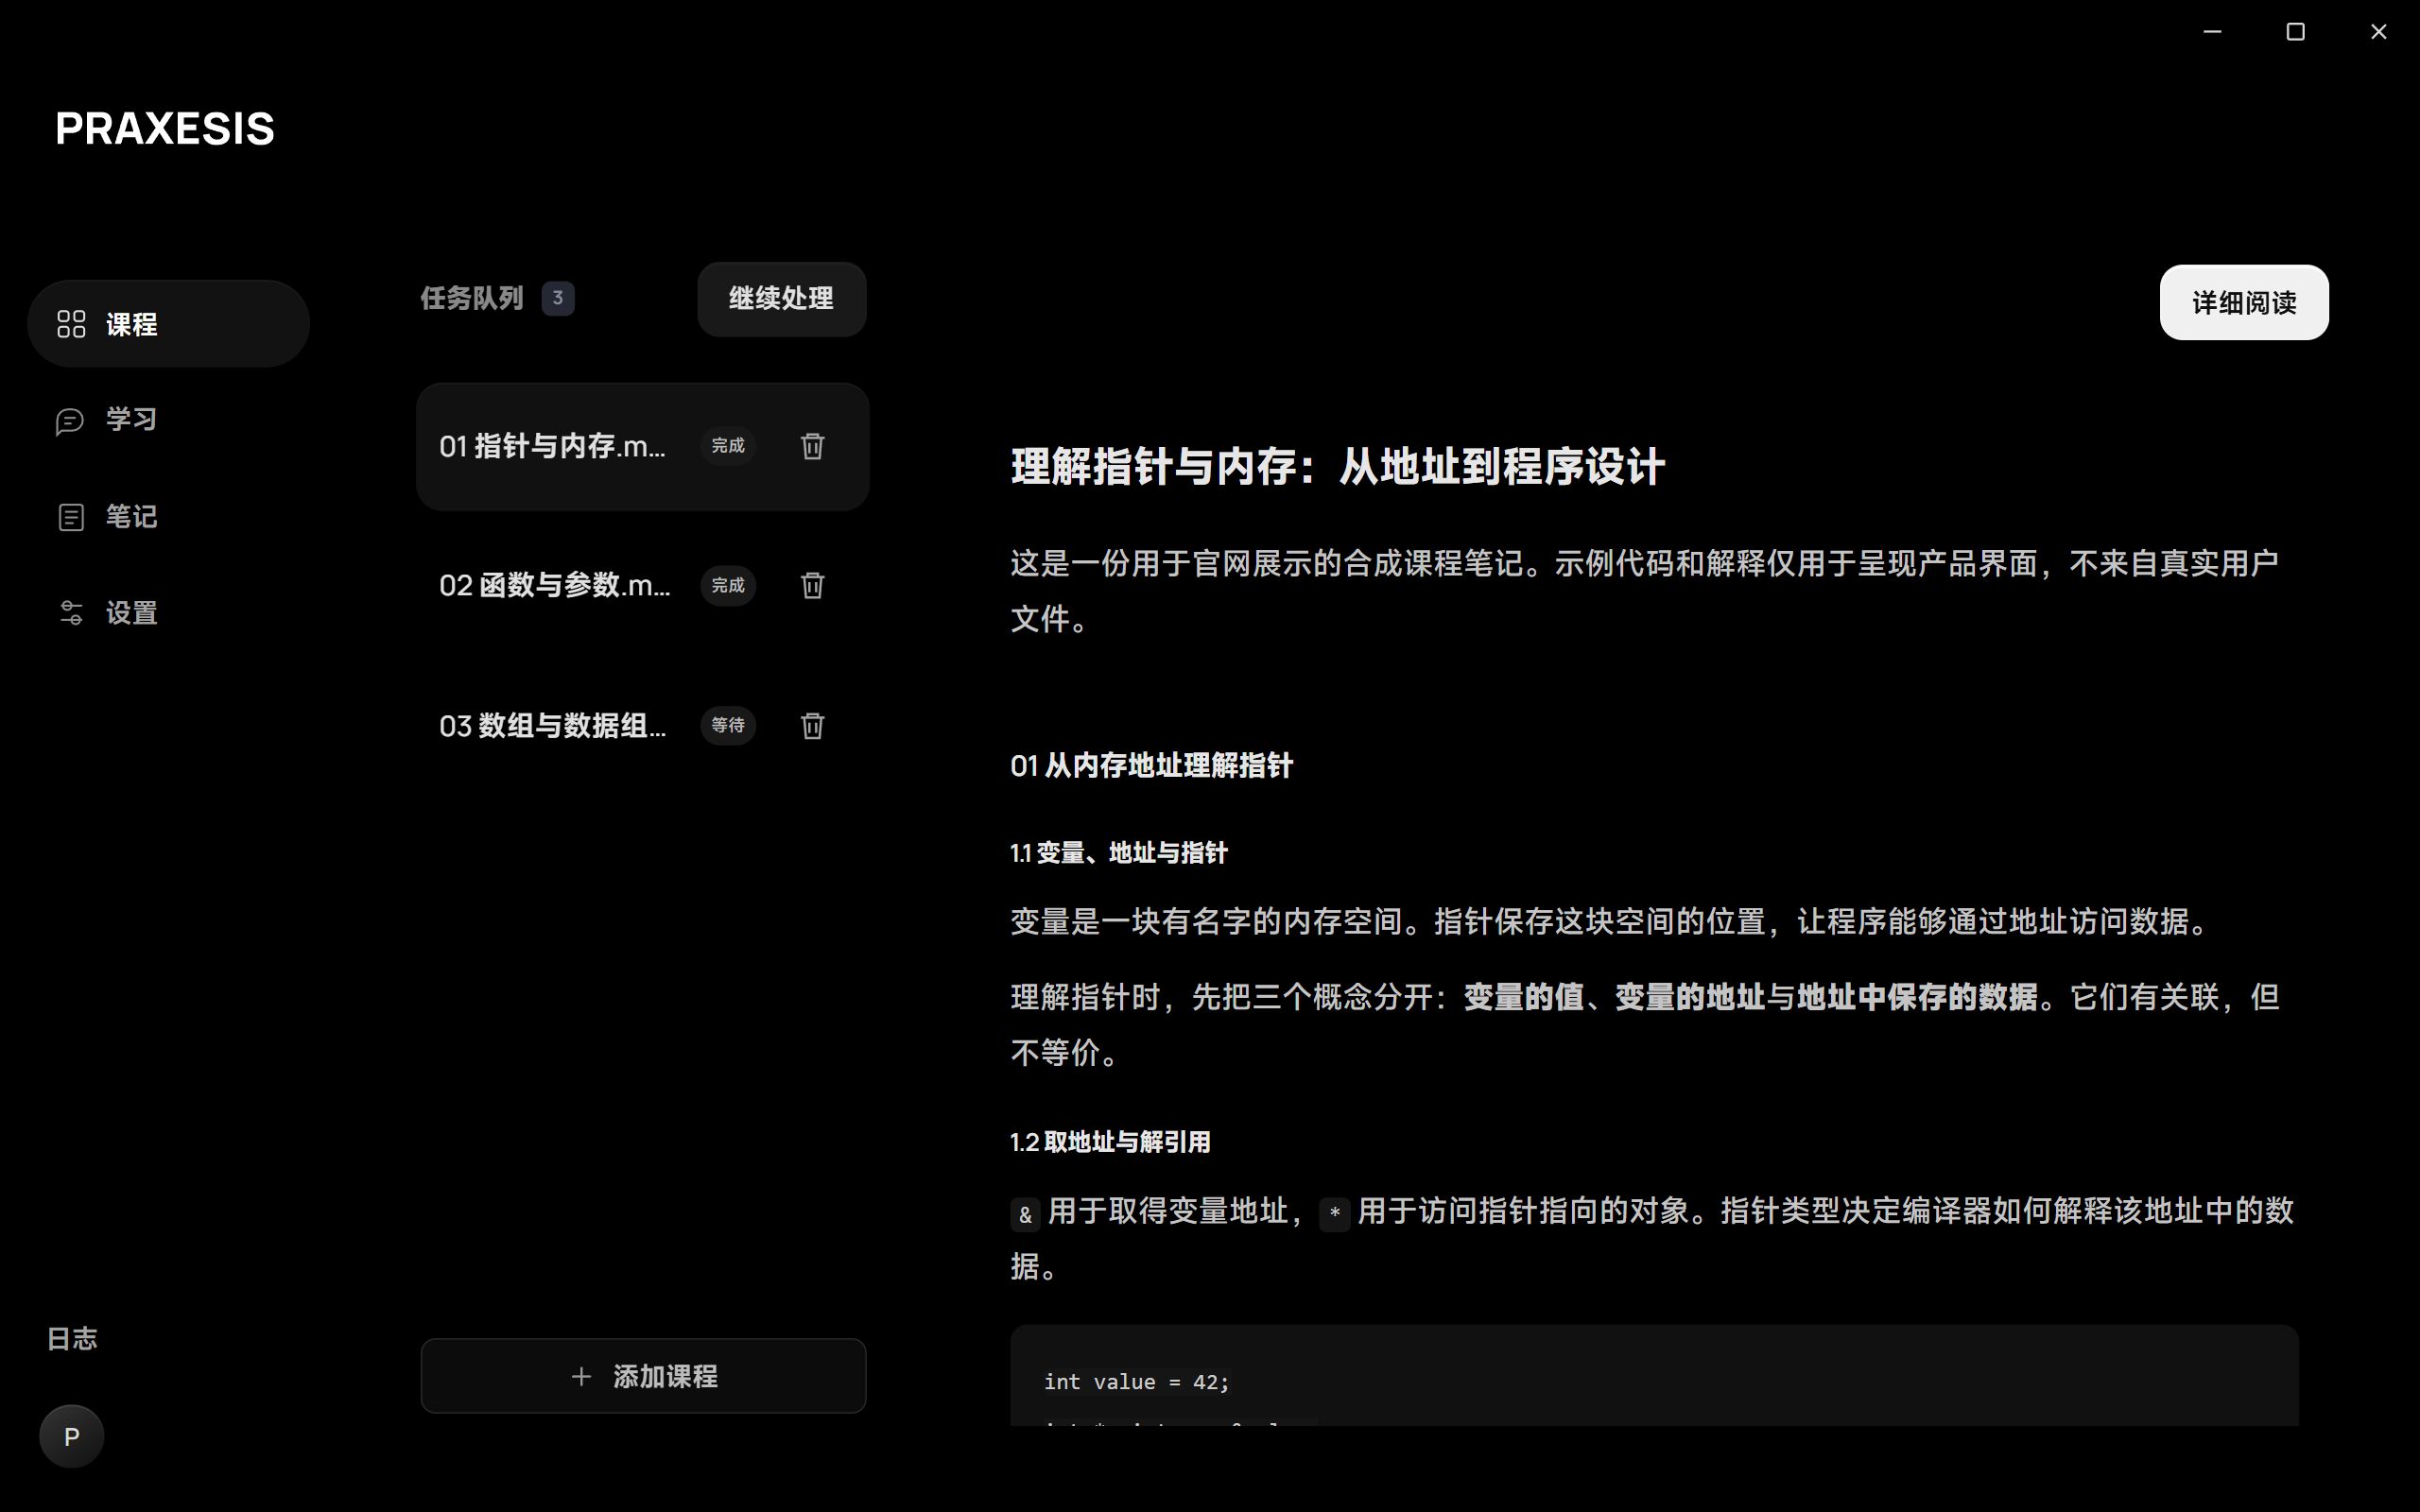Click subheading 1.2 取地址与解引用
The width and height of the screenshot is (2420, 1512).
(x=1110, y=1142)
